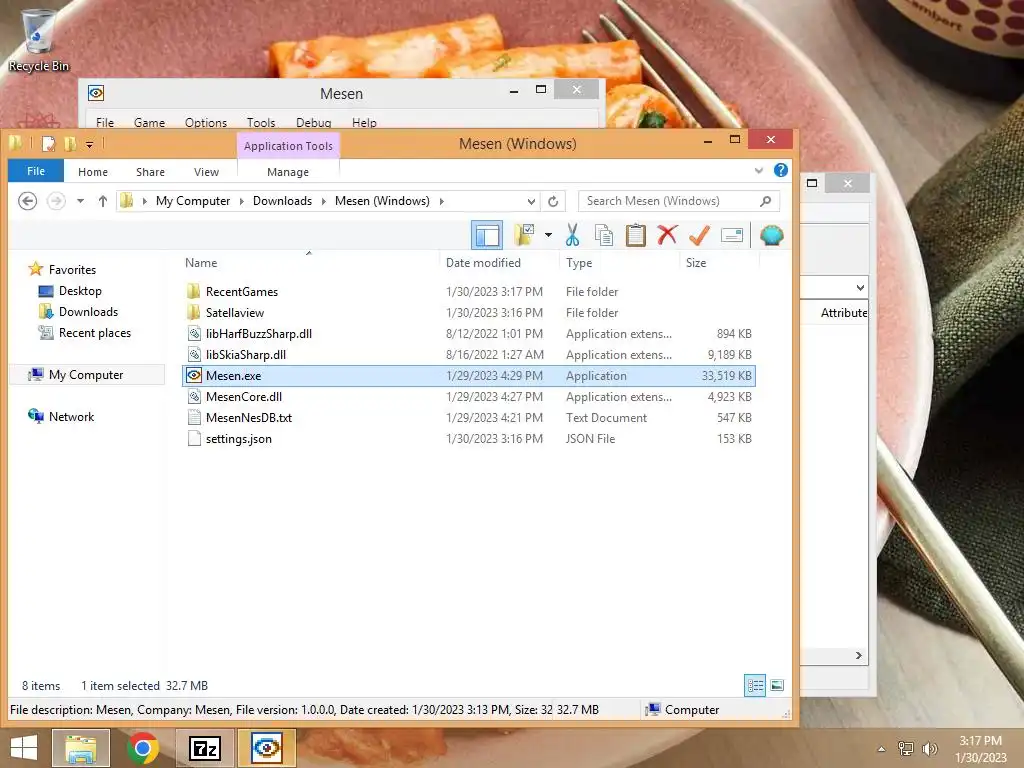Viewport: 1024px width, 768px height.
Task: Toggle the navigation pane layout button
Action: [x=487, y=235]
